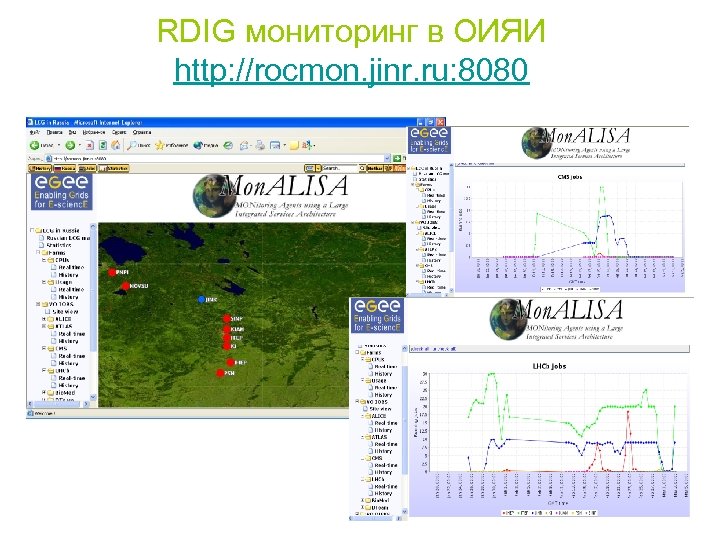Click the IHEP site marker on the map
Image resolution: width=720 pixels, height=540 pixels.
(x=230, y=362)
